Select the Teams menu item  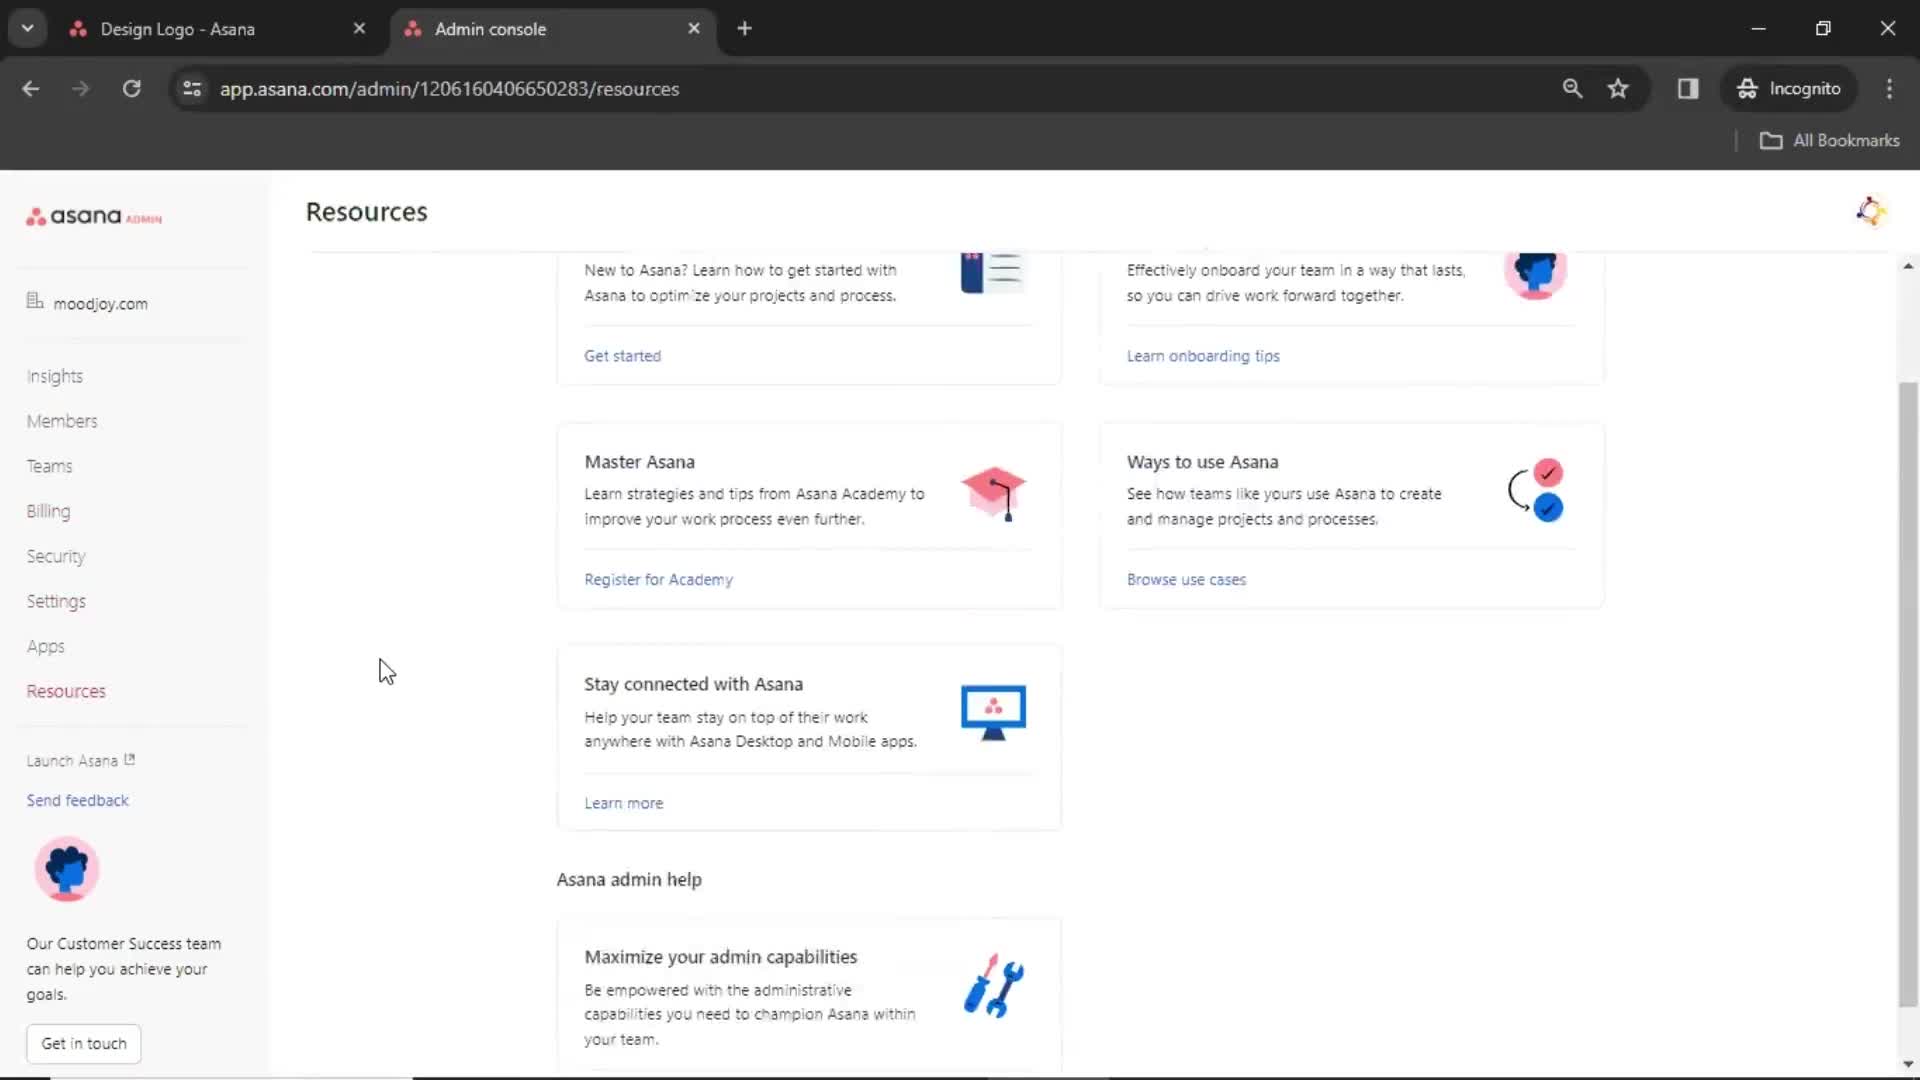click(x=49, y=465)
